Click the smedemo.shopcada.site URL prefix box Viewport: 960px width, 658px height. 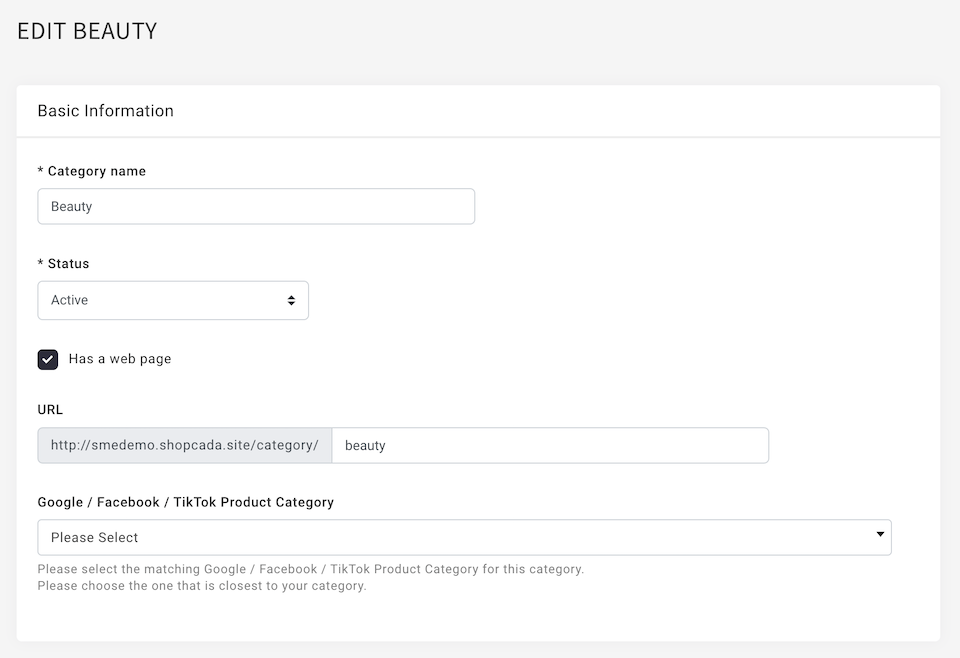[184, 446]
